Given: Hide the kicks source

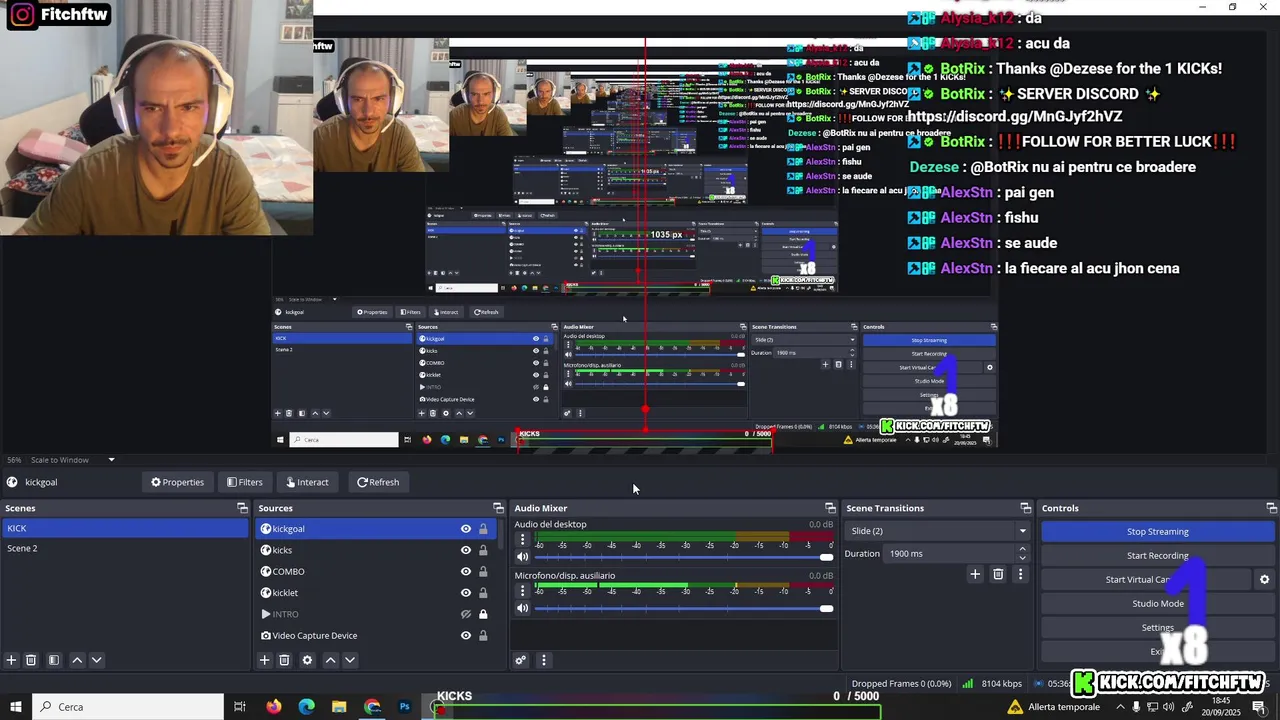Looking at the screenshot, I should click(466, 550).
